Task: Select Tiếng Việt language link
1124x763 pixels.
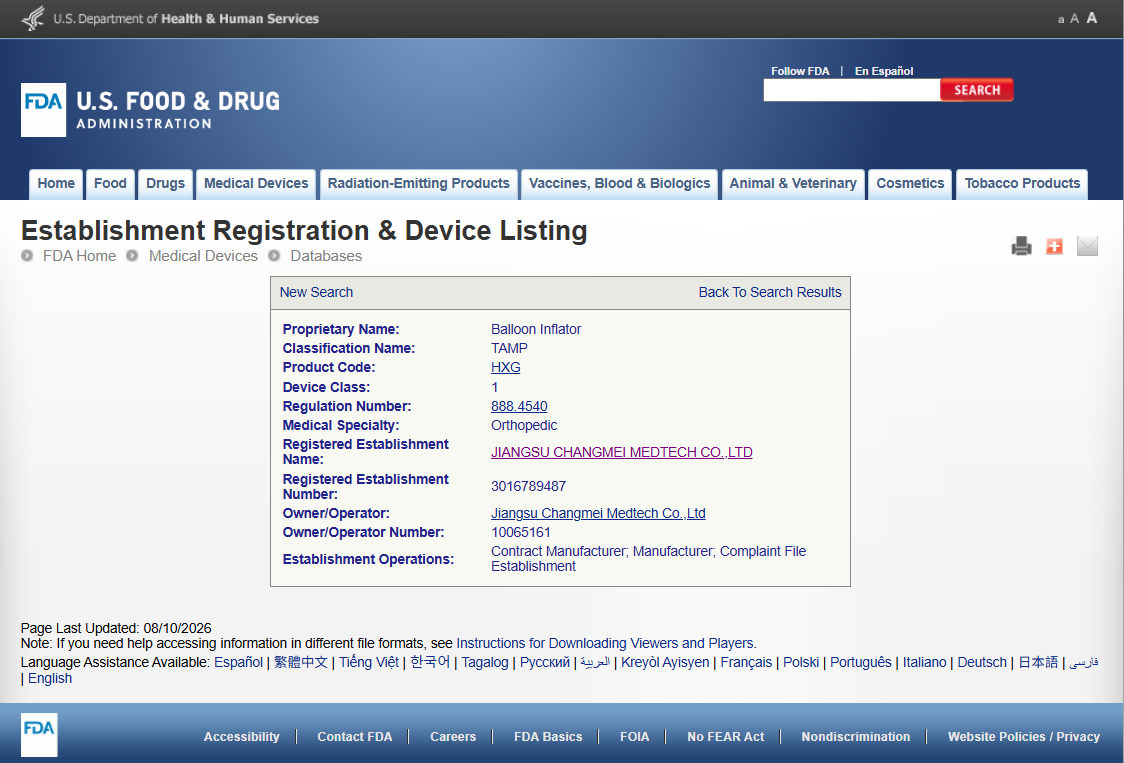Action: coord(368,662)
